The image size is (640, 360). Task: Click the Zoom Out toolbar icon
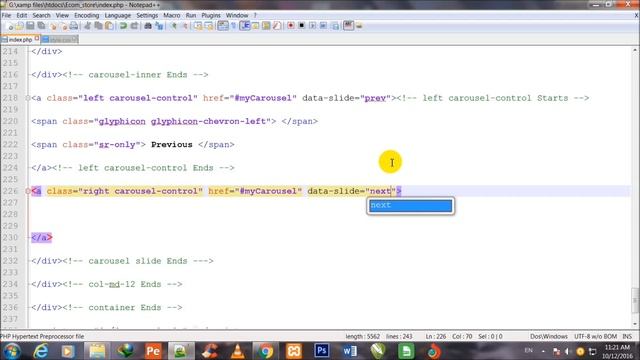(x=185, y=26)
